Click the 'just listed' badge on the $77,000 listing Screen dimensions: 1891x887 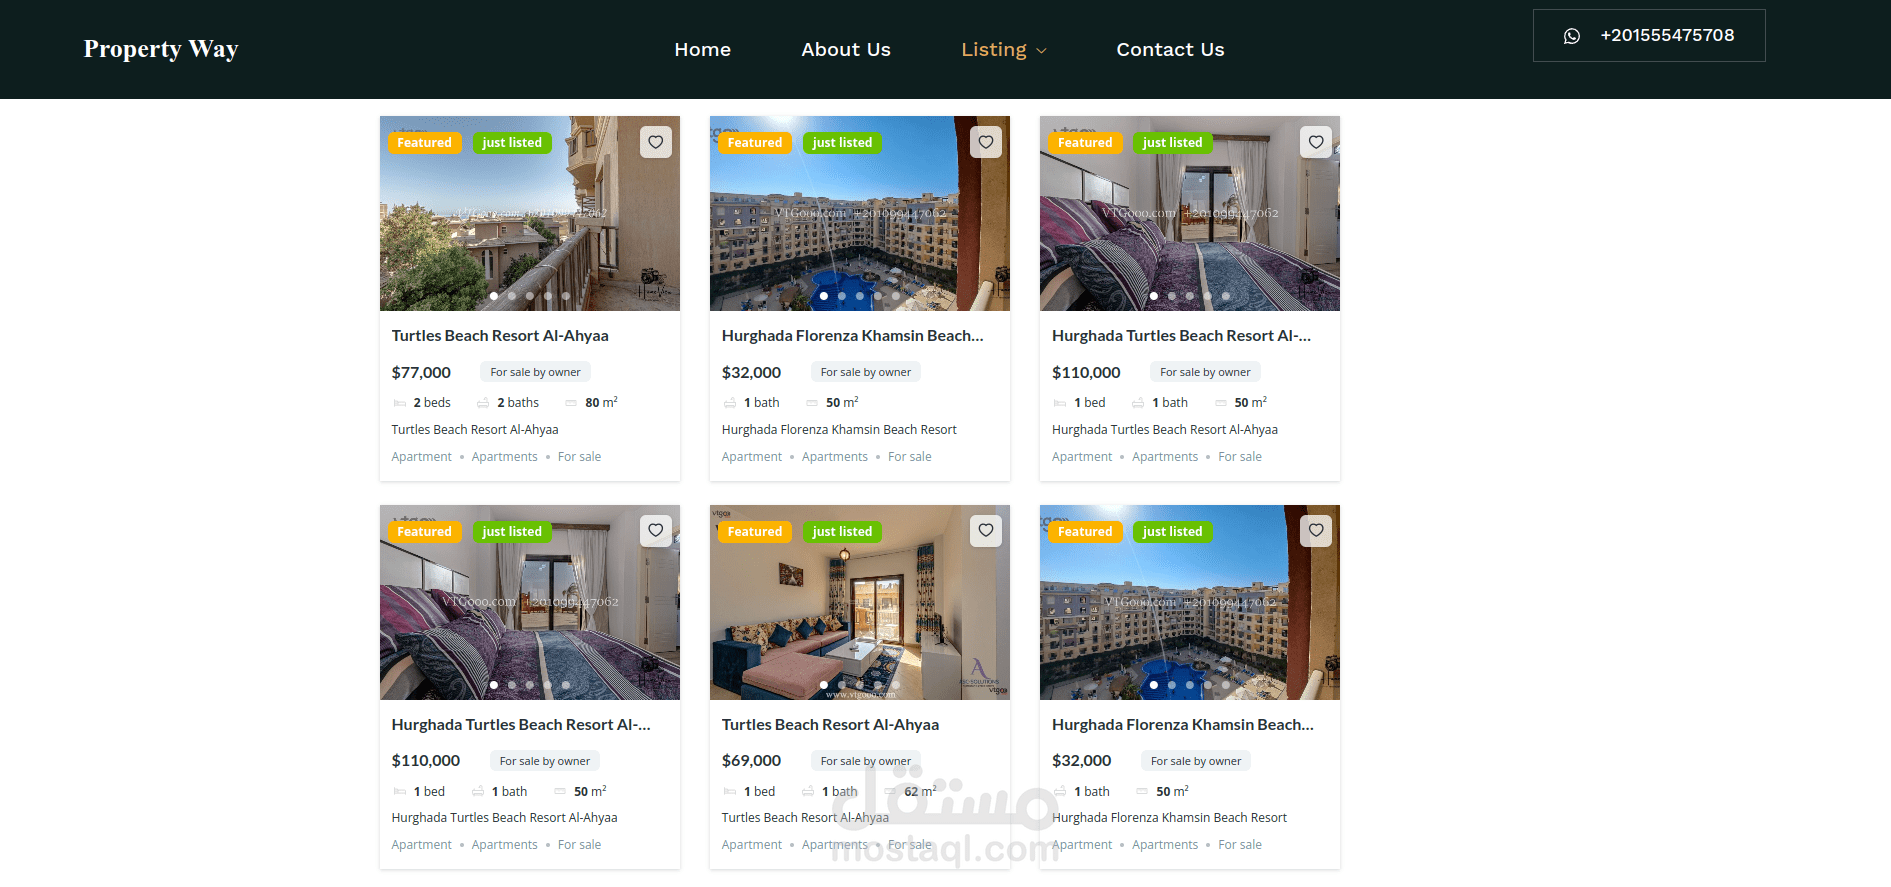[512, 143]
